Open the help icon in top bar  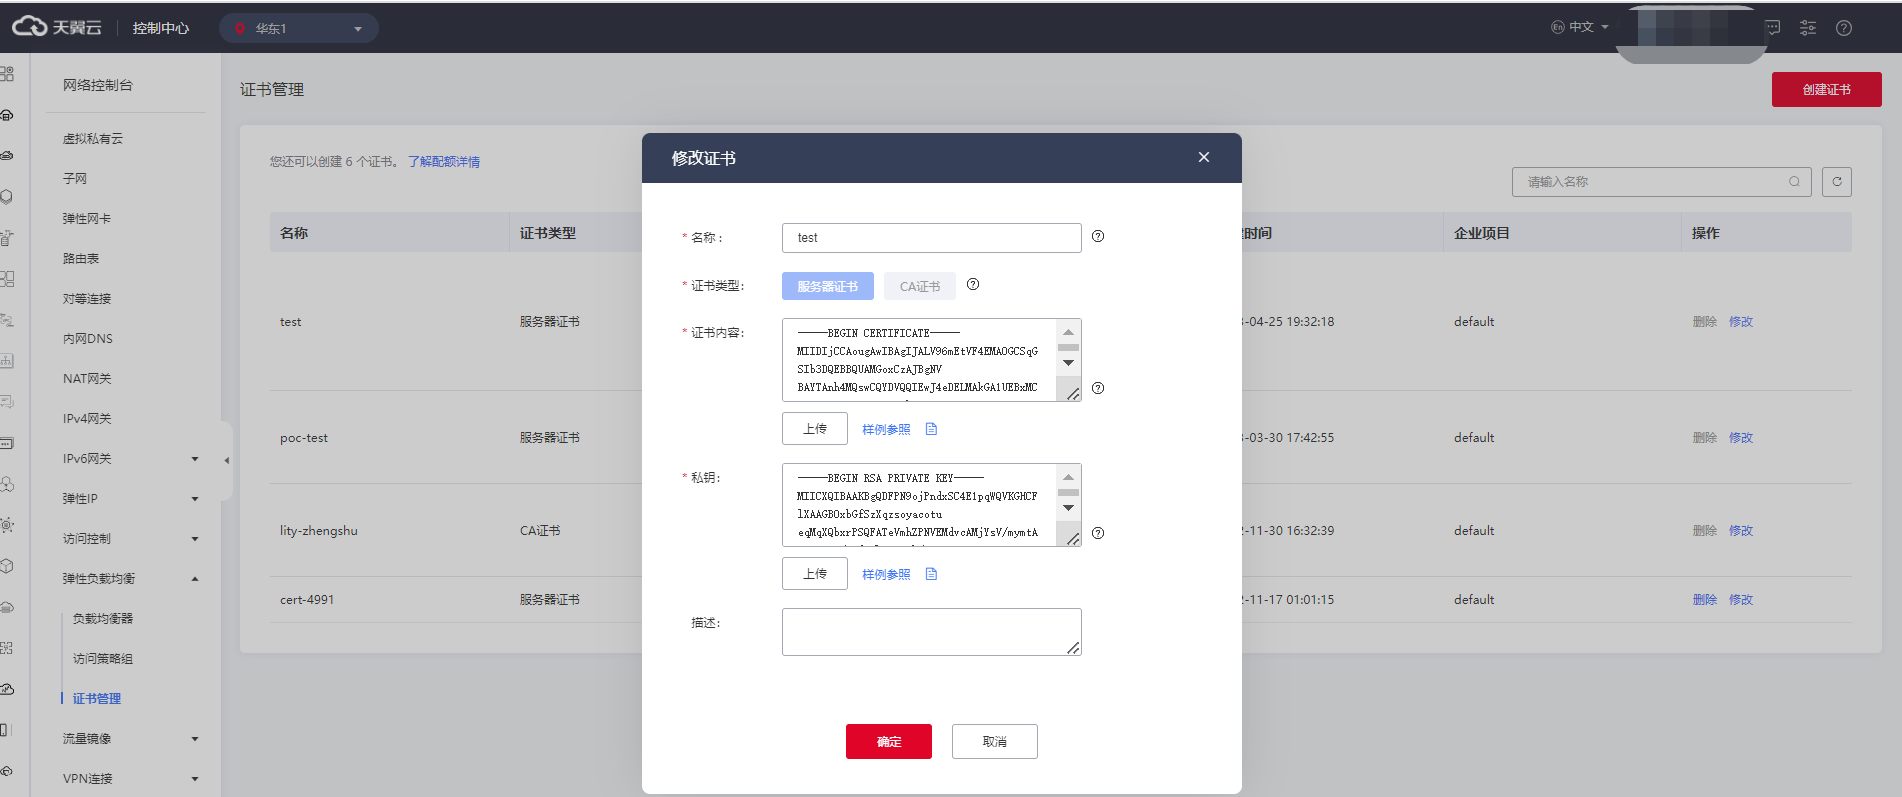(1844, 28)
